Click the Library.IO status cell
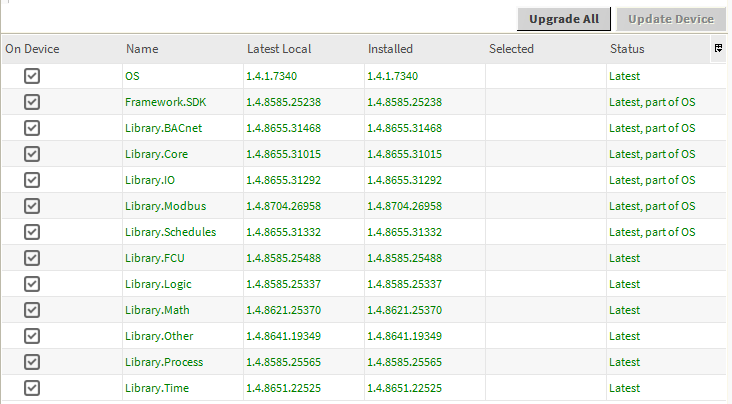This screenshot has width=732, height=404. [652, 180]
